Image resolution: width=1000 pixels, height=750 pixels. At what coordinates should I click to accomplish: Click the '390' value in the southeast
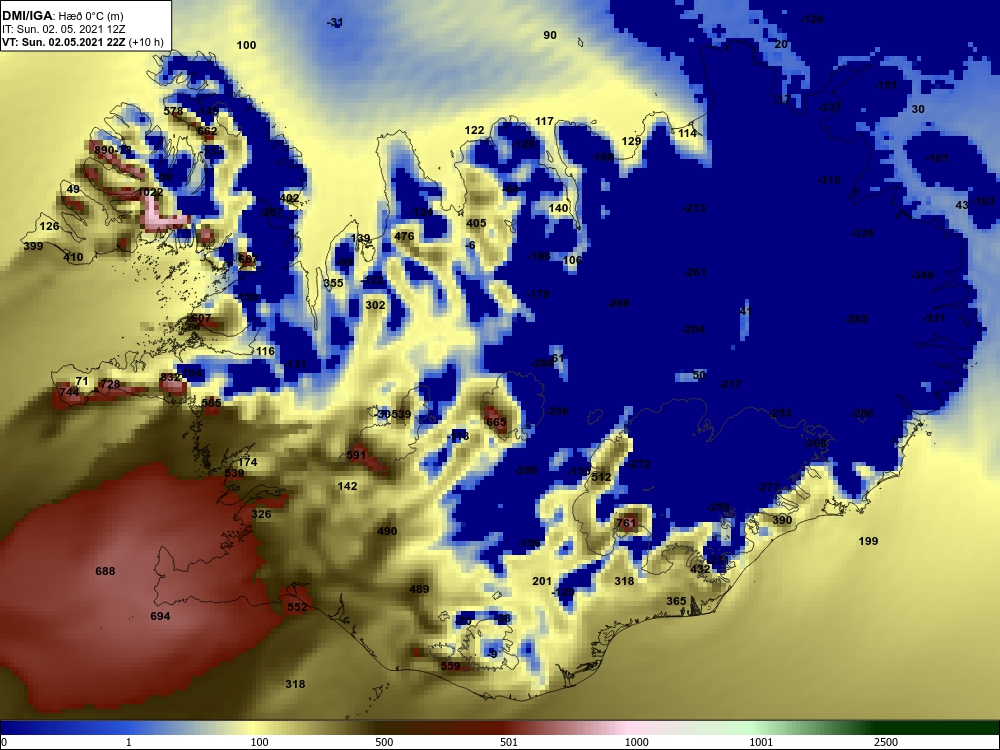point(783,520)
